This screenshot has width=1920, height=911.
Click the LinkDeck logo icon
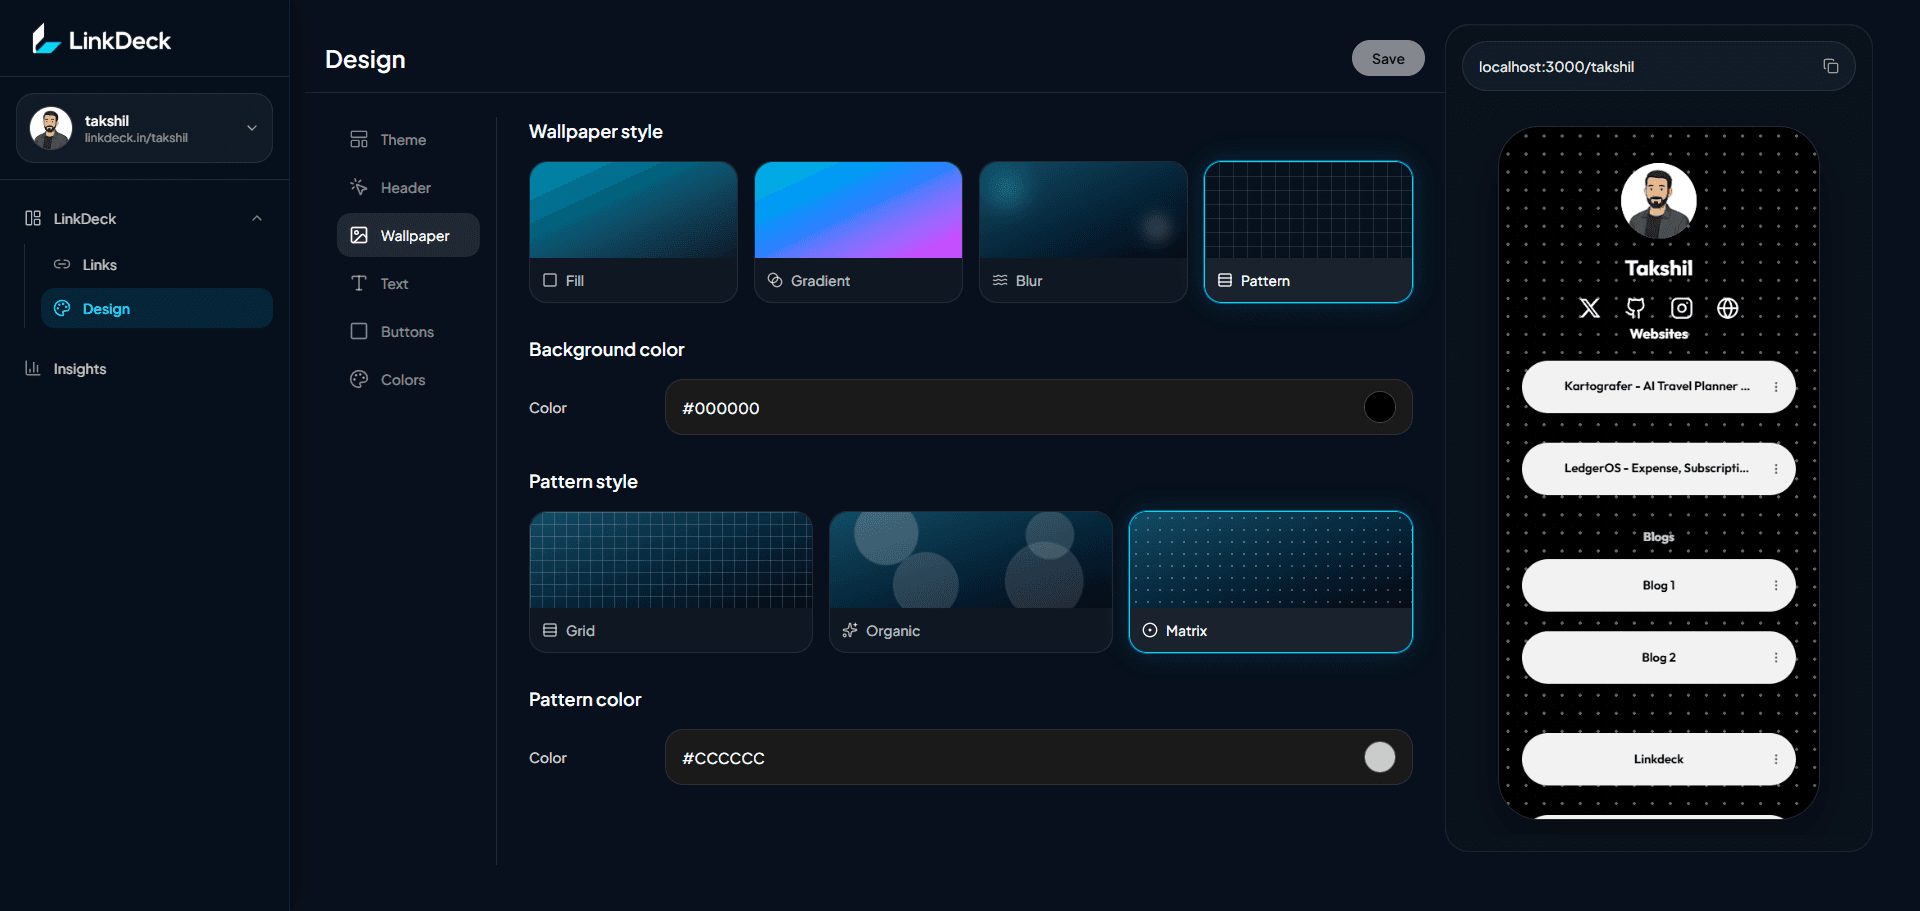coord(46,40)
